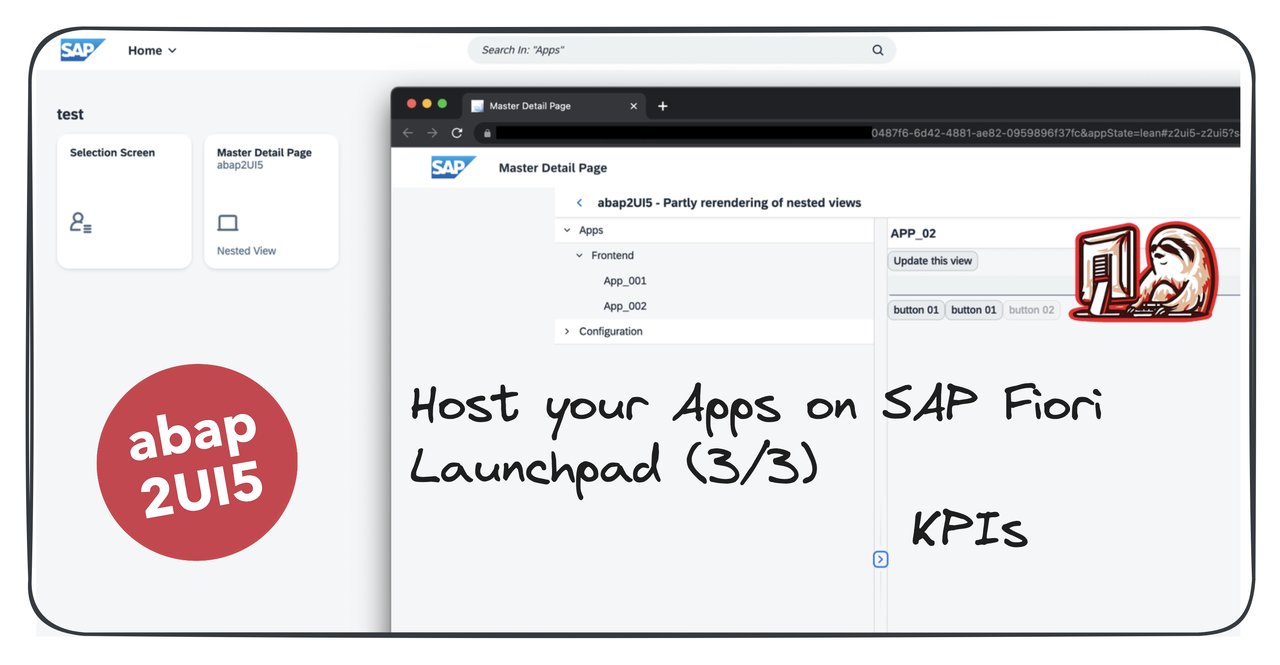Viewport: 1280px width, 665px height.
Task: Click the Update this view button
Action: coord(933,261)
